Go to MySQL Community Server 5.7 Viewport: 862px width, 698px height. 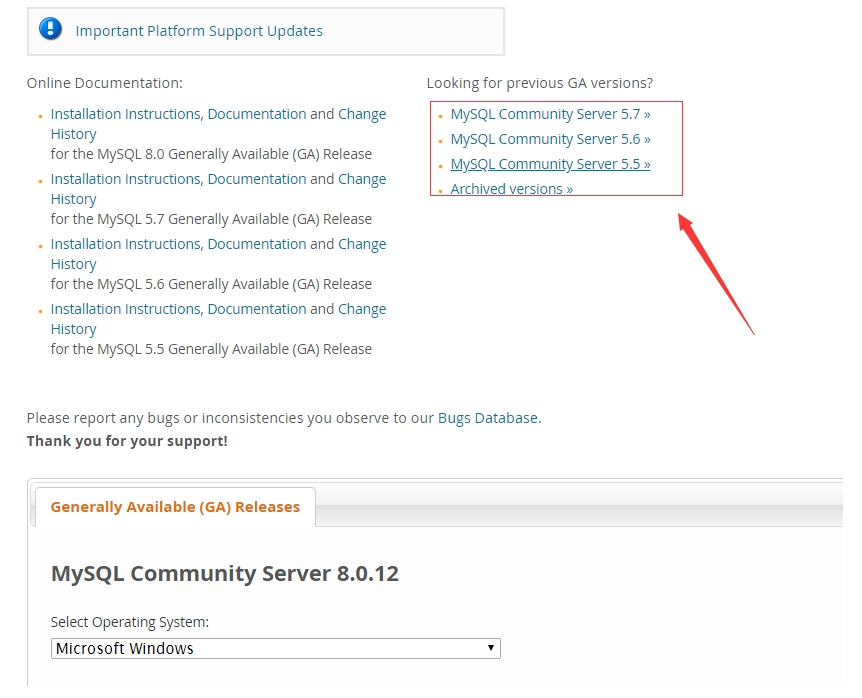(550, 114)
